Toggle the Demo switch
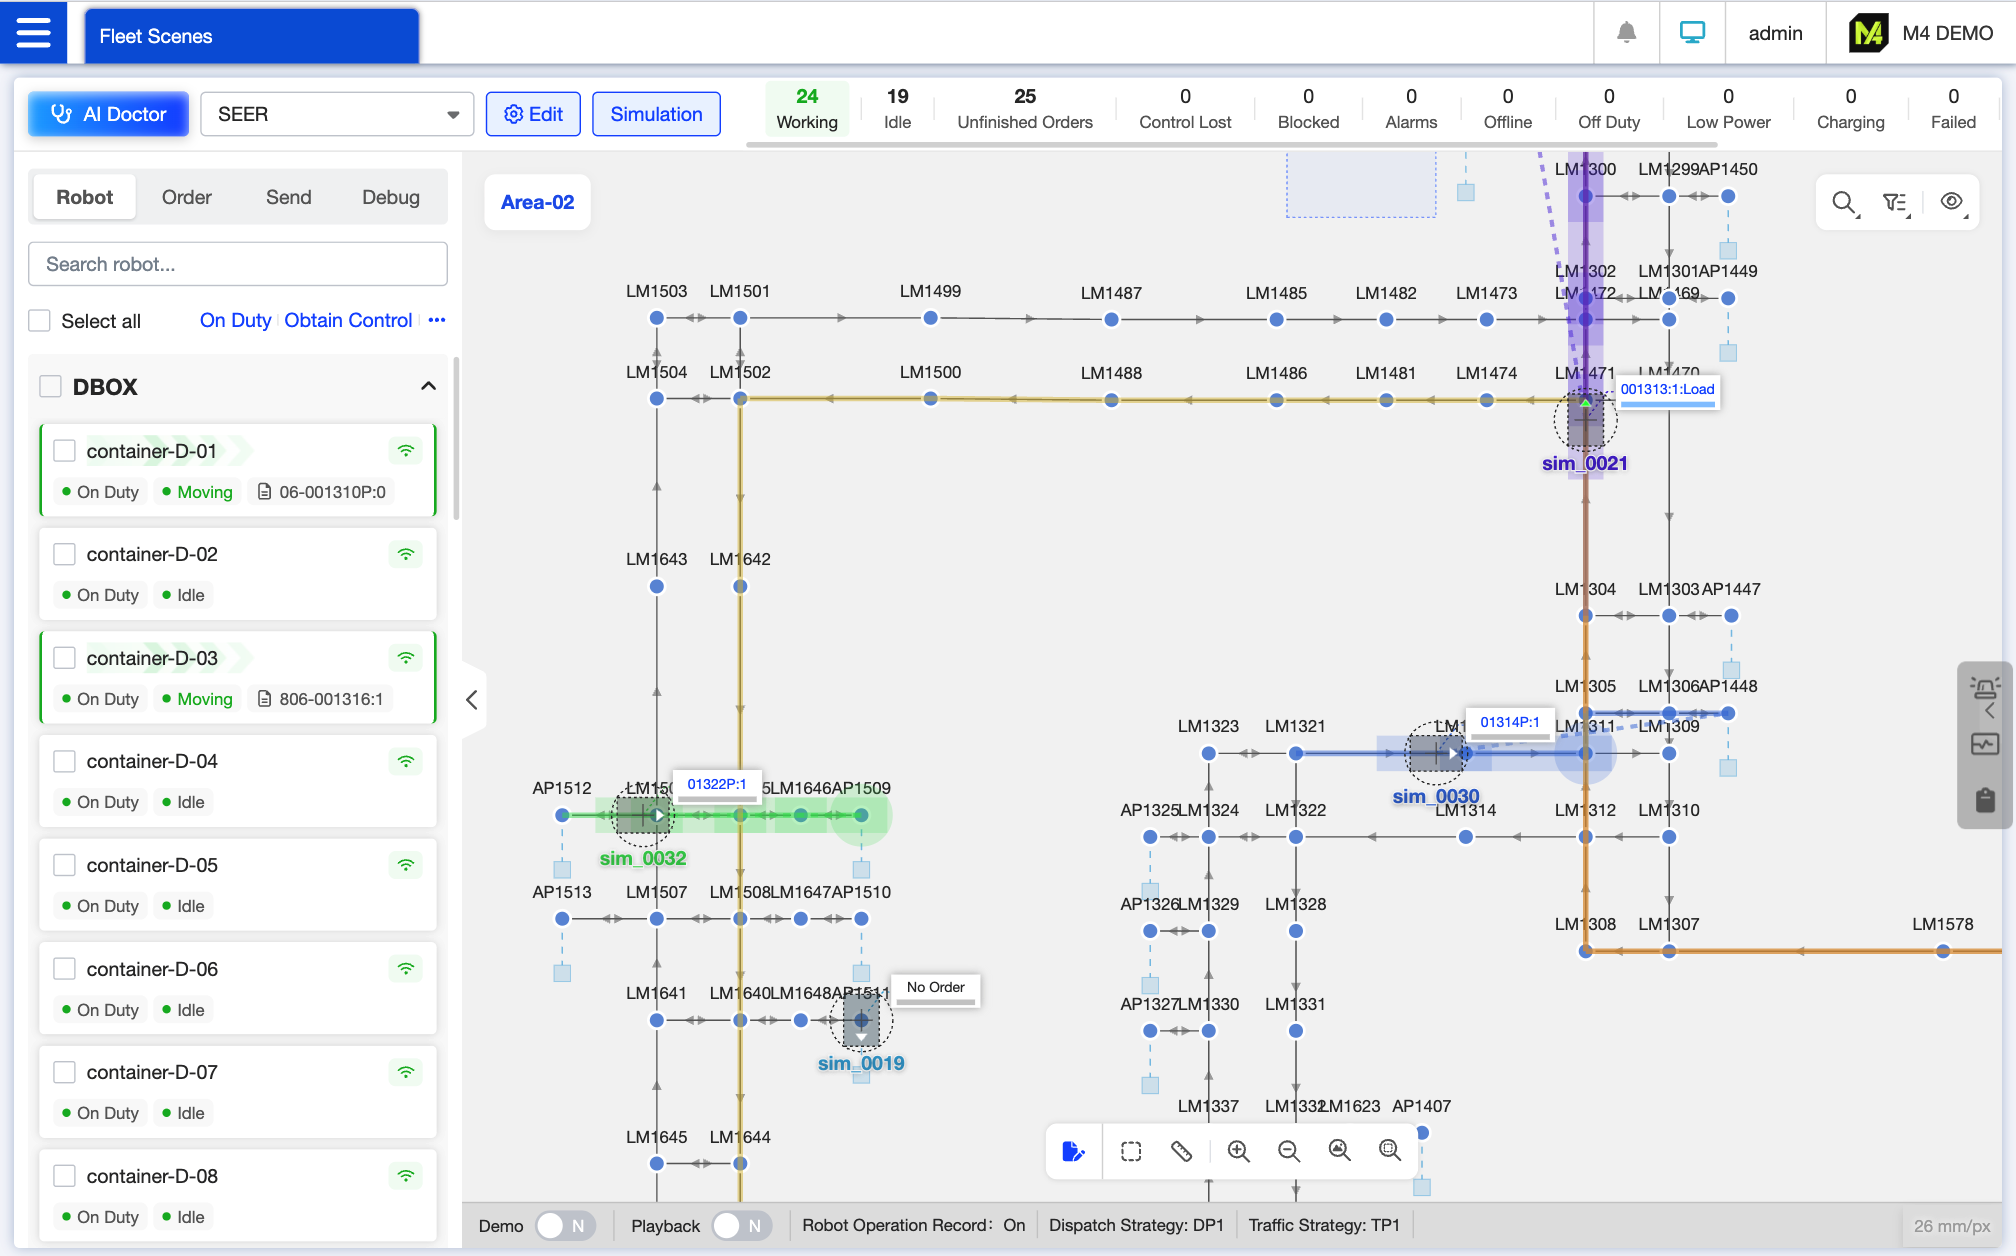This screenshot has height=1256, width=2016. [565, 1225]
